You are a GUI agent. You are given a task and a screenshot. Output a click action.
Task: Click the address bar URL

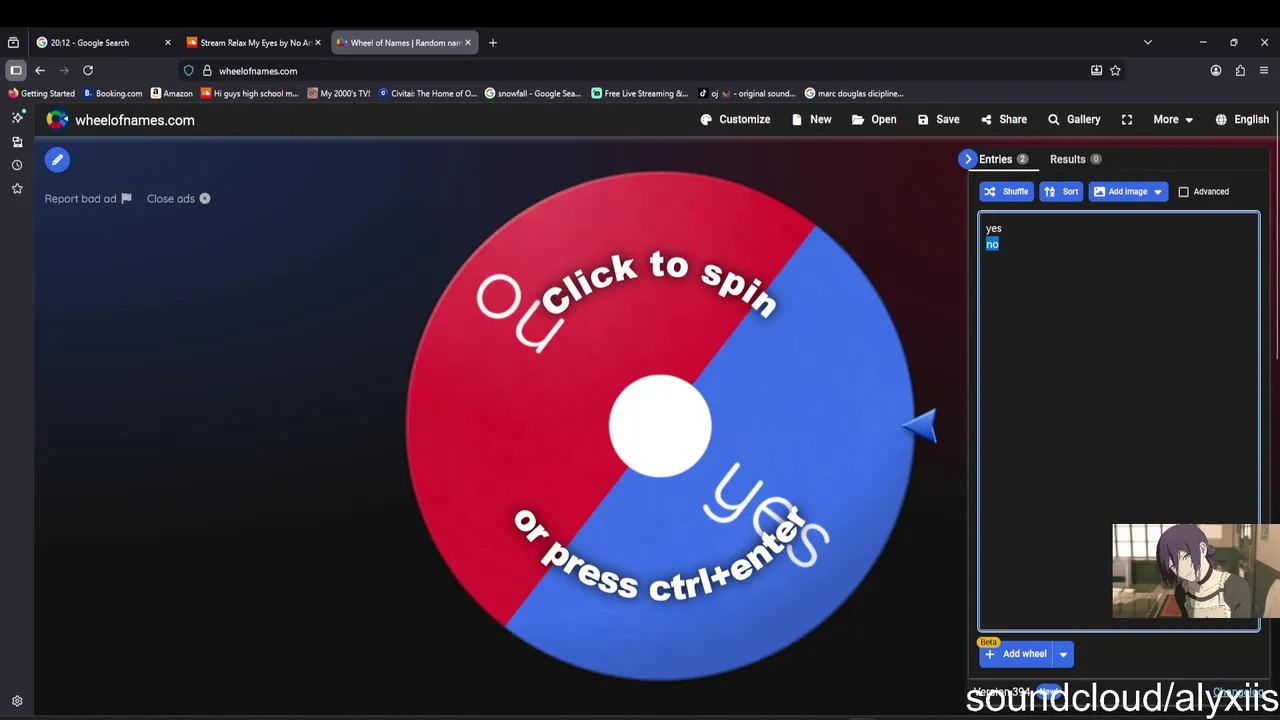pyautogui.click(x=258, y=71)
